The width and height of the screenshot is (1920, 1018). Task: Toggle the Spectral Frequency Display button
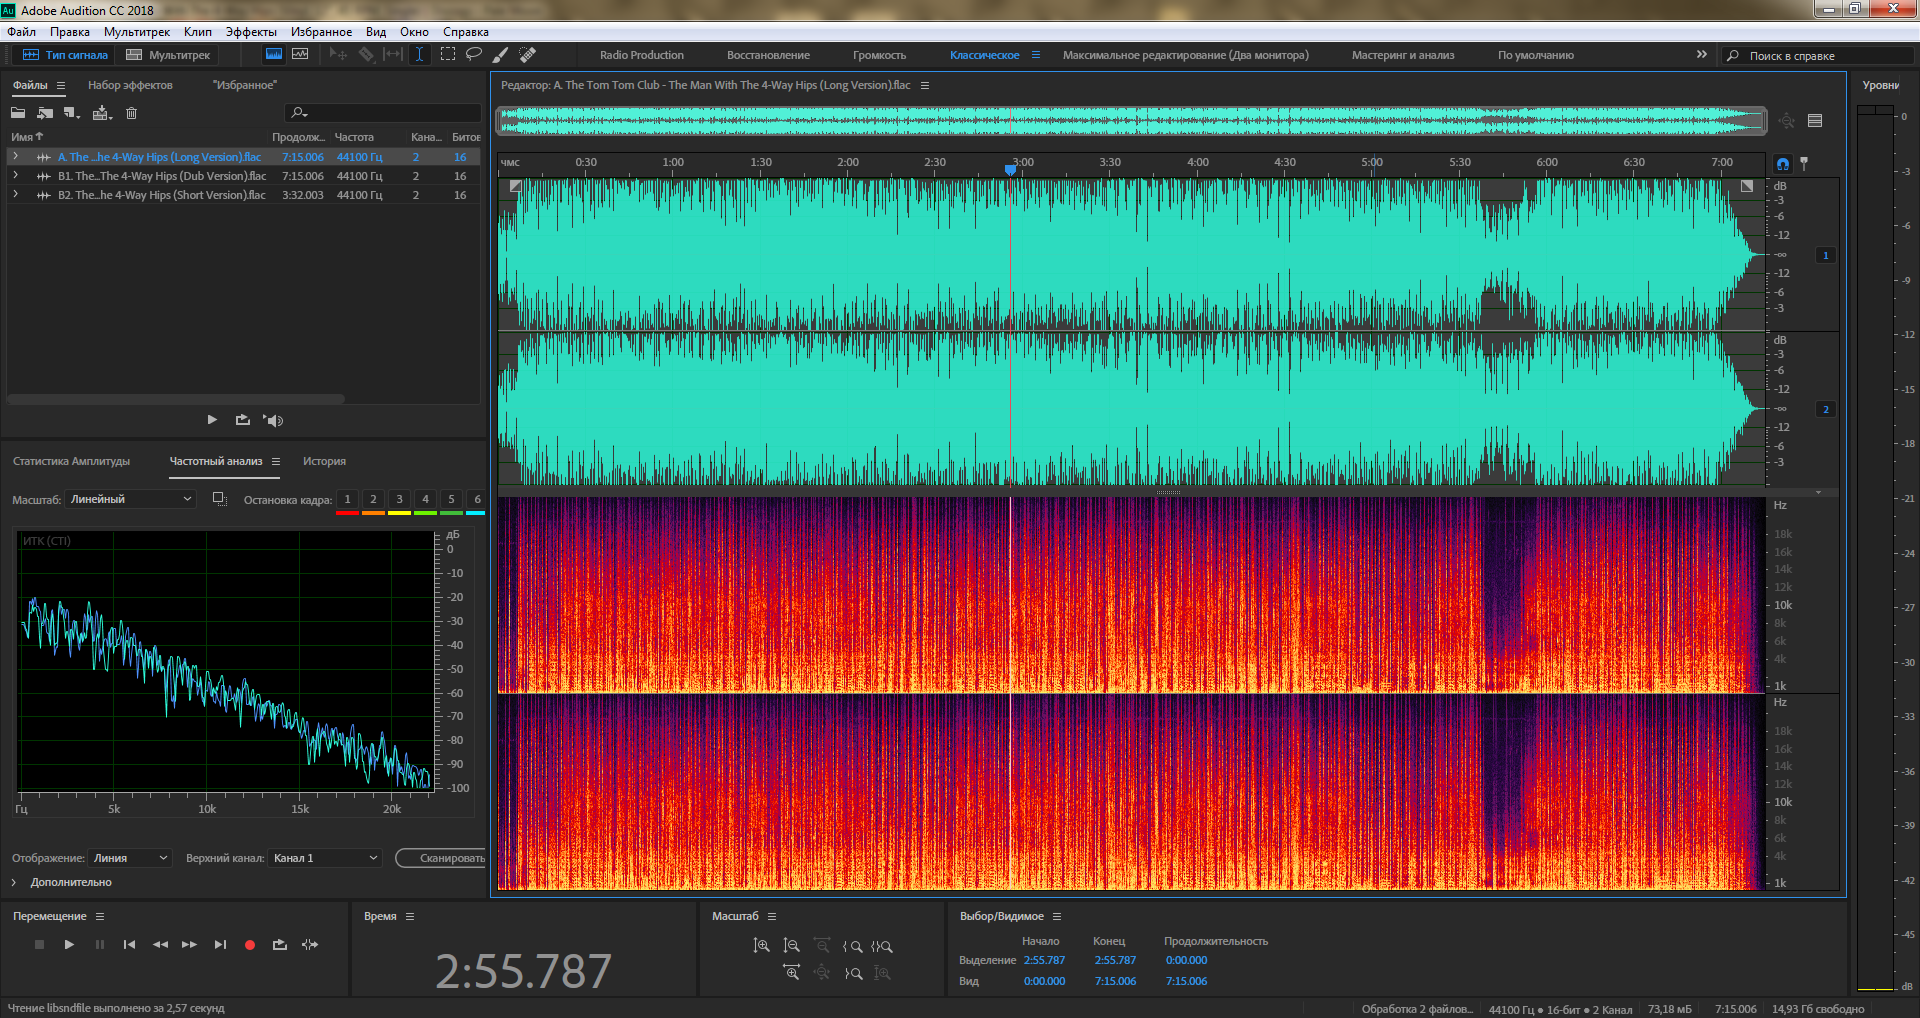[x=274, y=55]
